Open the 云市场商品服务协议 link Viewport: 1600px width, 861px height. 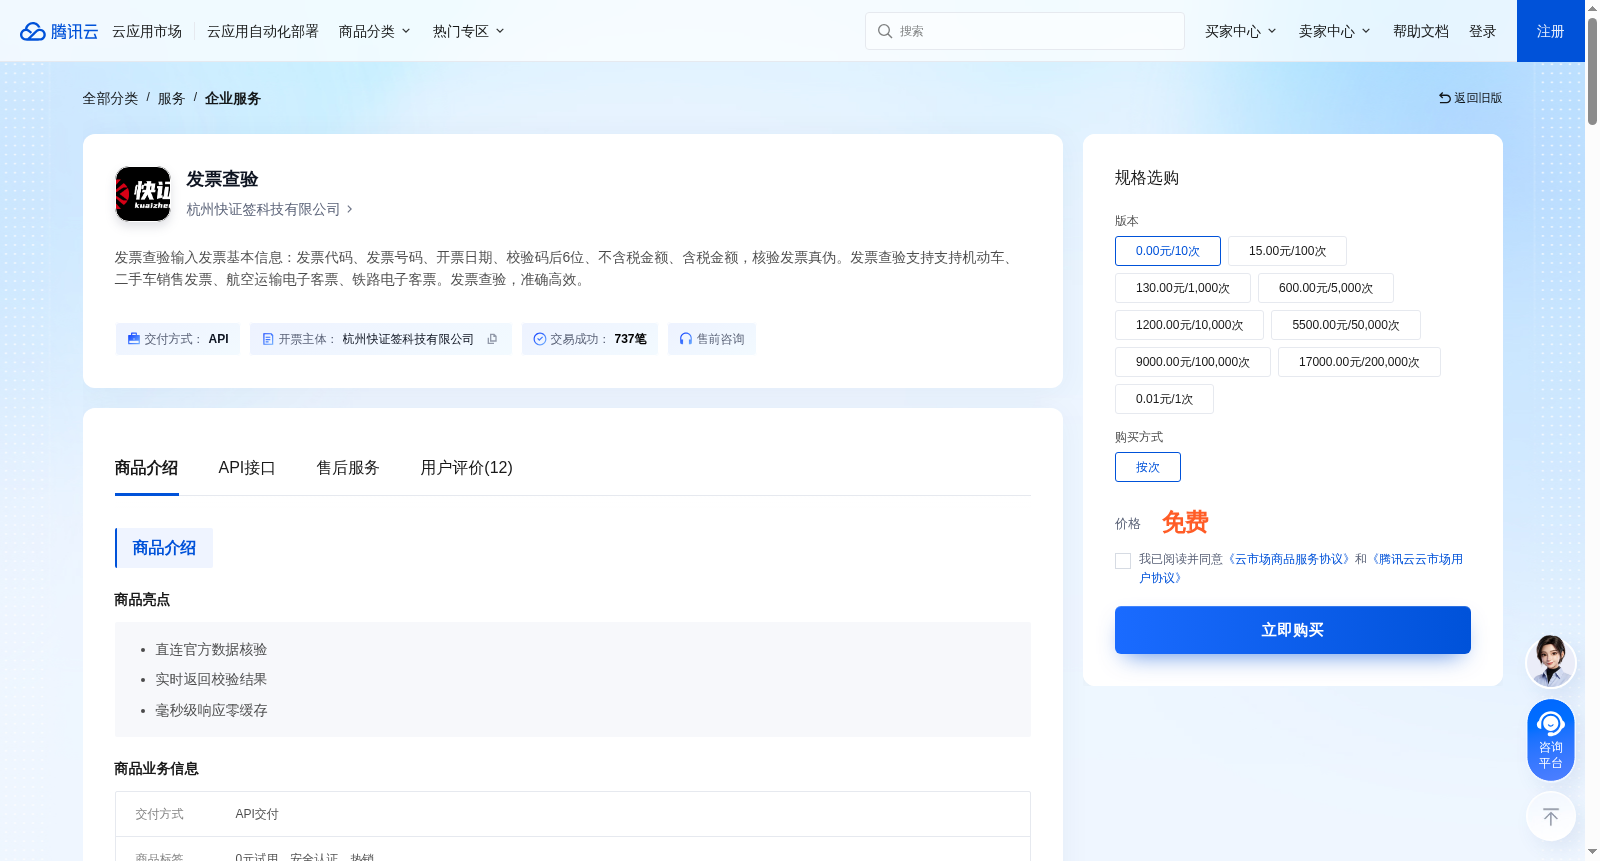pyautogui.click(x=1289, y=559)
